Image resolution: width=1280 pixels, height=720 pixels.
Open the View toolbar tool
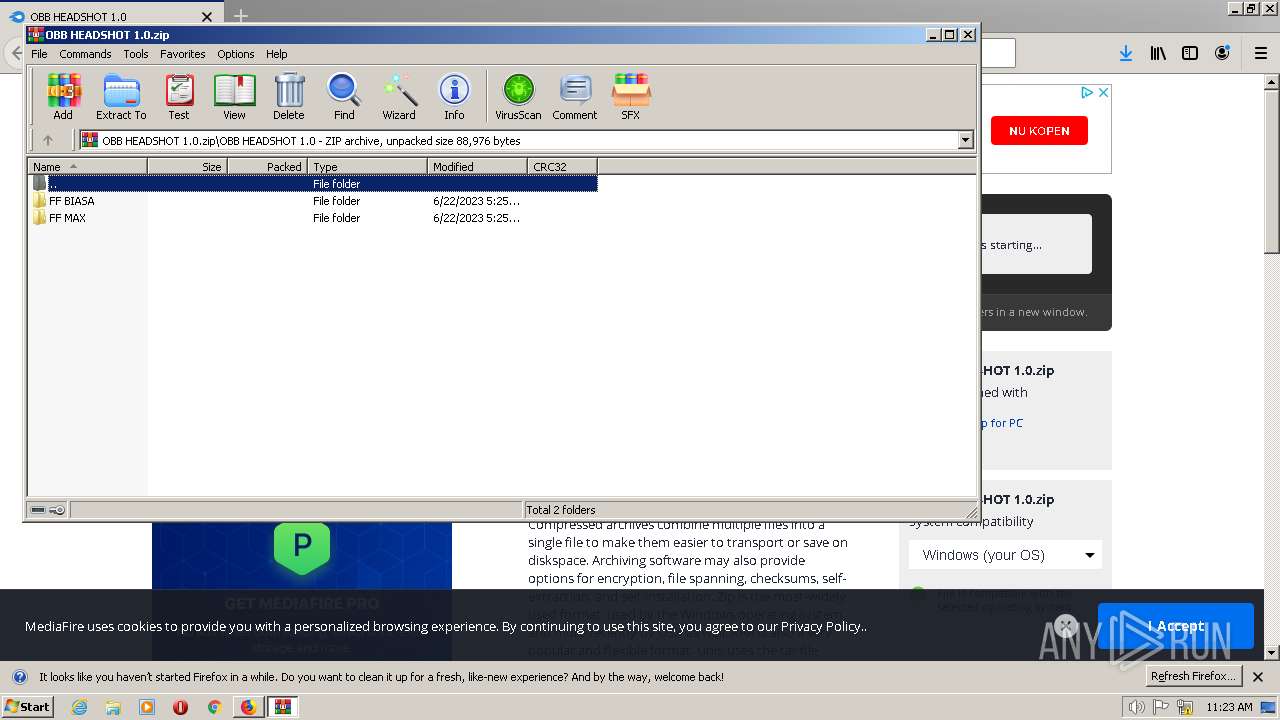[x=234, y=97]
